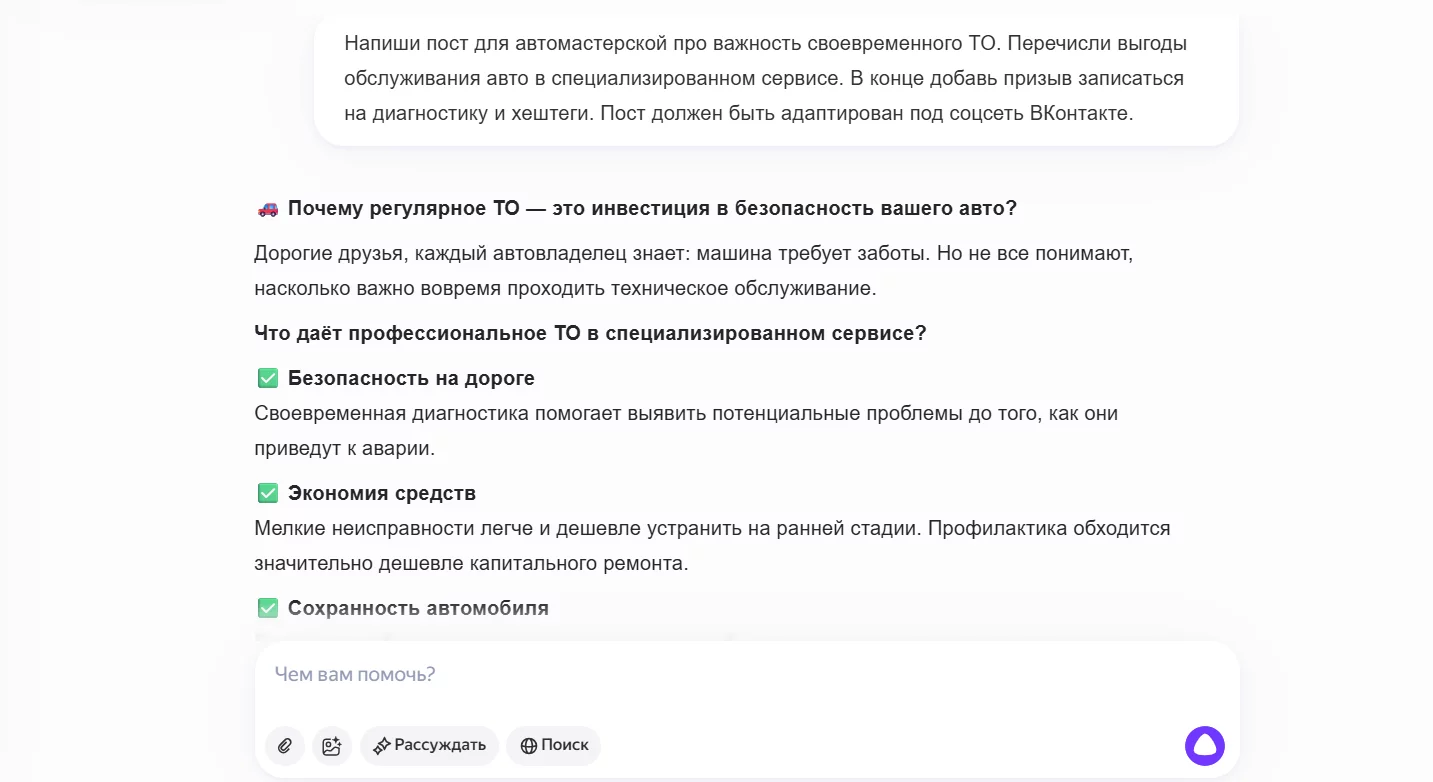Image resolution: width=1433 pixels, height=782 pixels.
Task: Click the paragraph starting "Дорогие друзья"
Action: click(693, 271)
